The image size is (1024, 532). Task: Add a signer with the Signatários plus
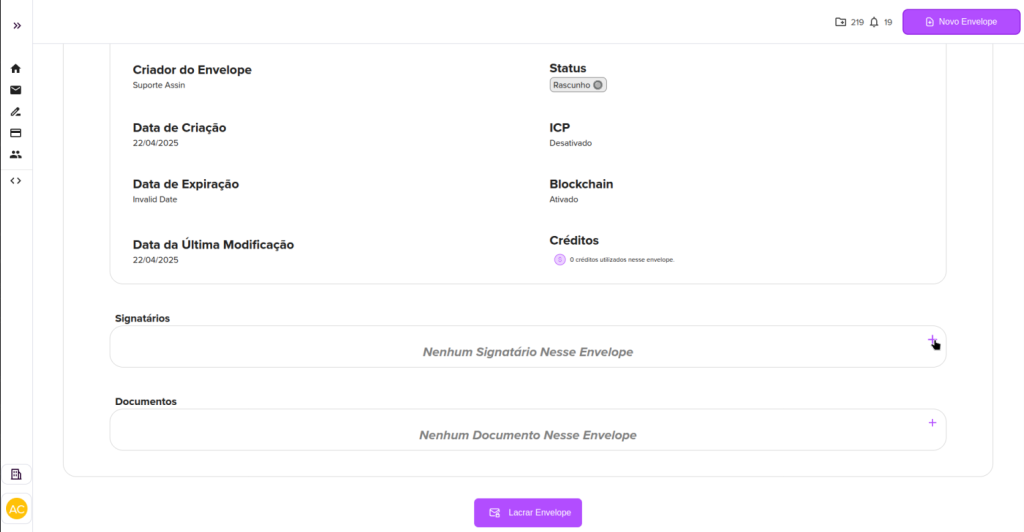click(x=932, y=340)
